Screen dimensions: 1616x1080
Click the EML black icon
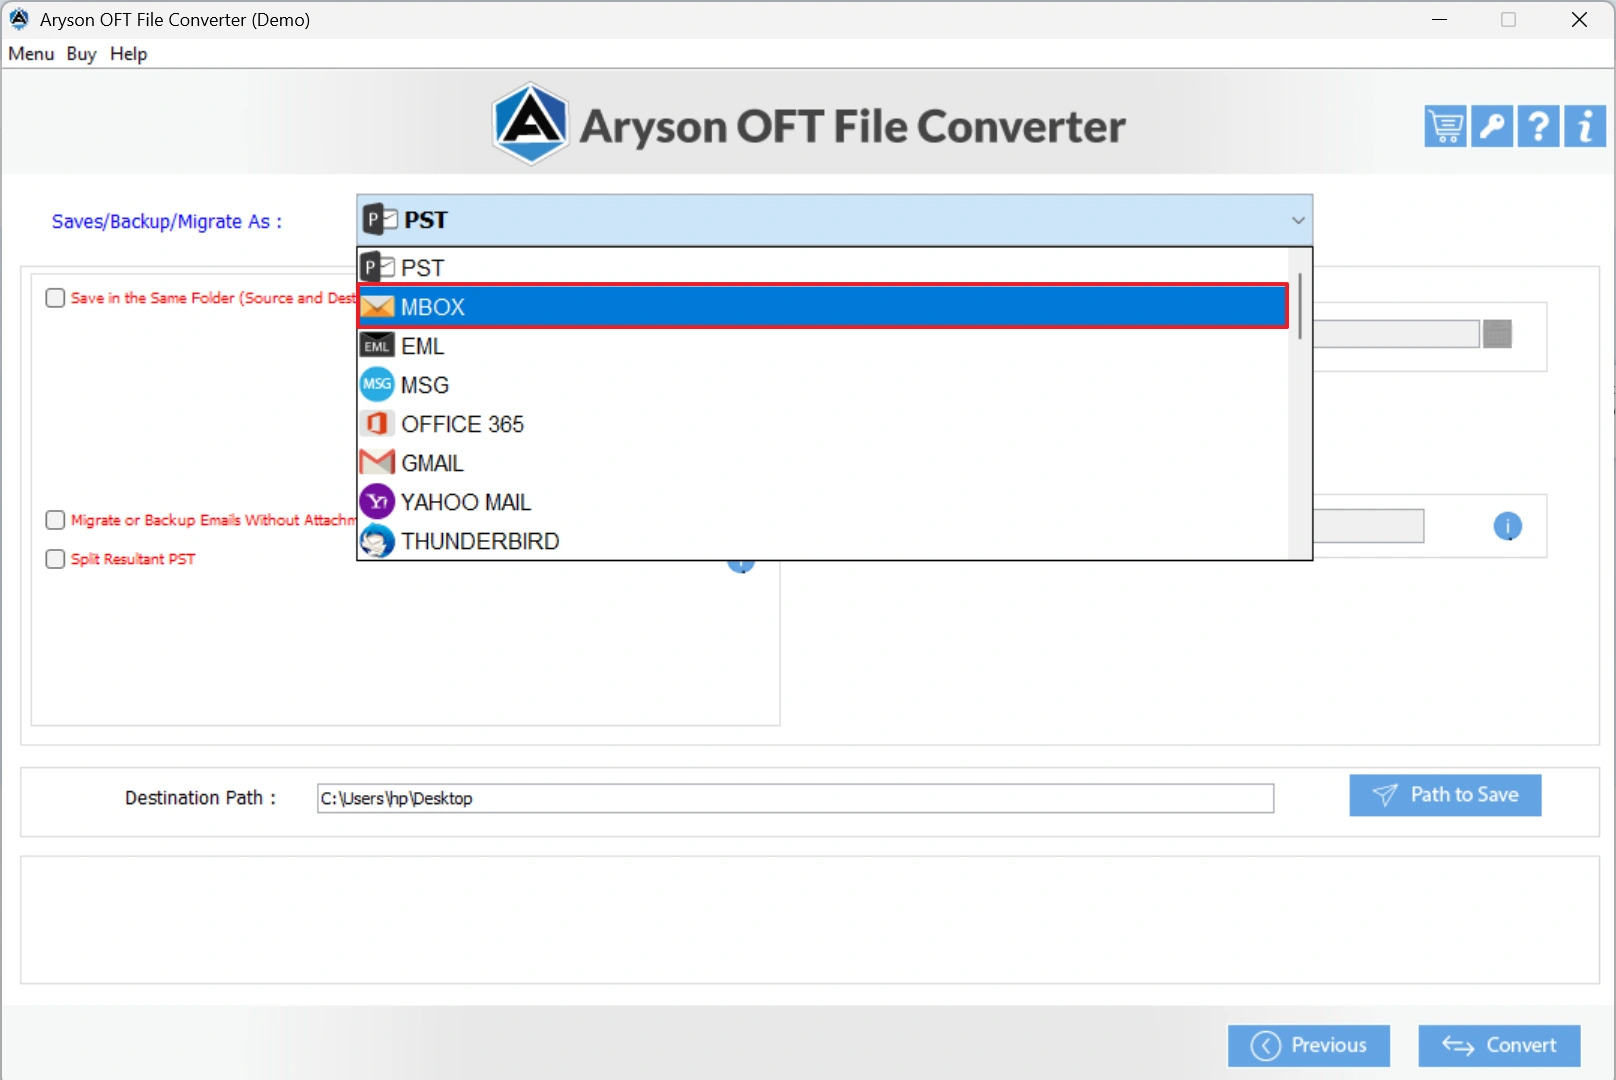coord(377,346)
